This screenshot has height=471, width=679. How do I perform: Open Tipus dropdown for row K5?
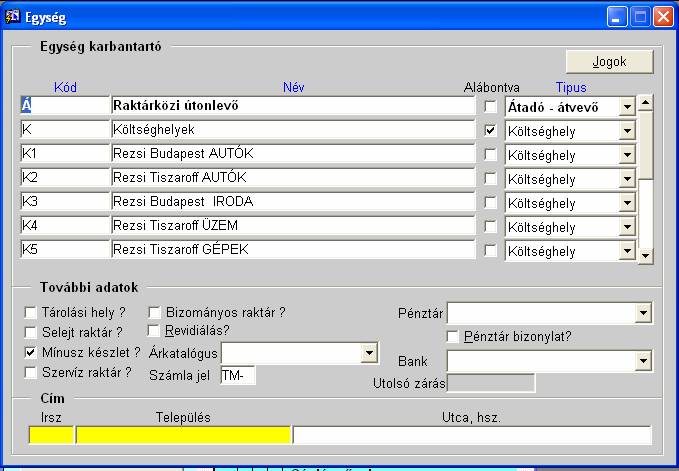(x=627, y=251)
